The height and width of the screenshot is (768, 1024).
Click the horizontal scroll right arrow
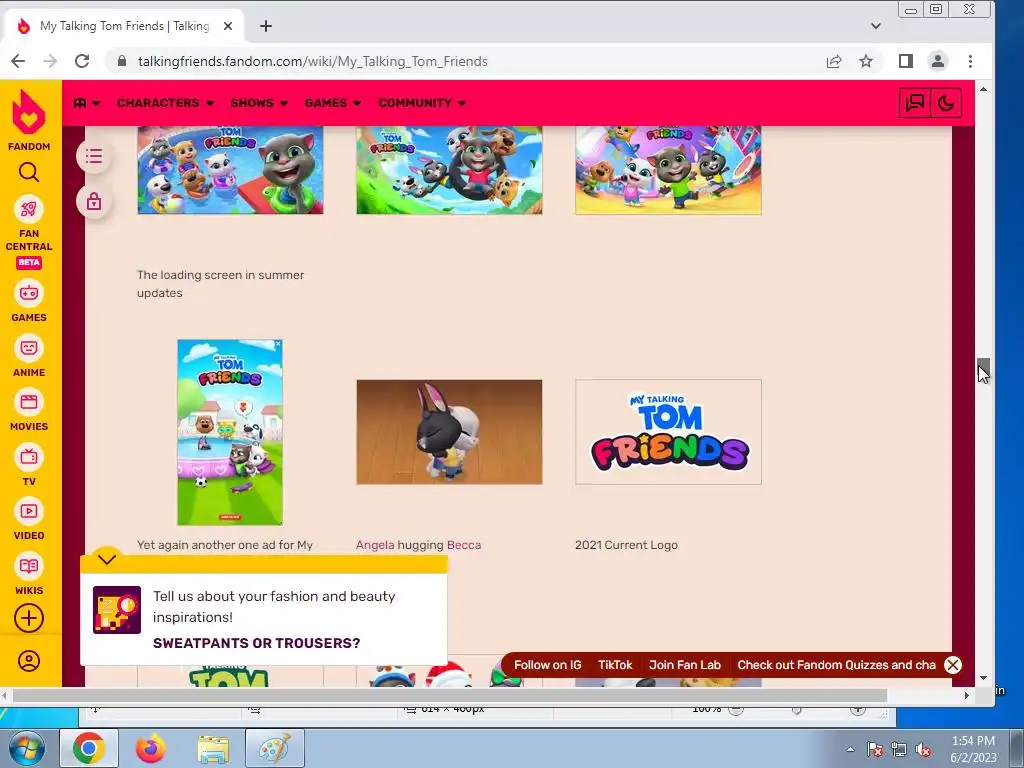click(967, 696)
